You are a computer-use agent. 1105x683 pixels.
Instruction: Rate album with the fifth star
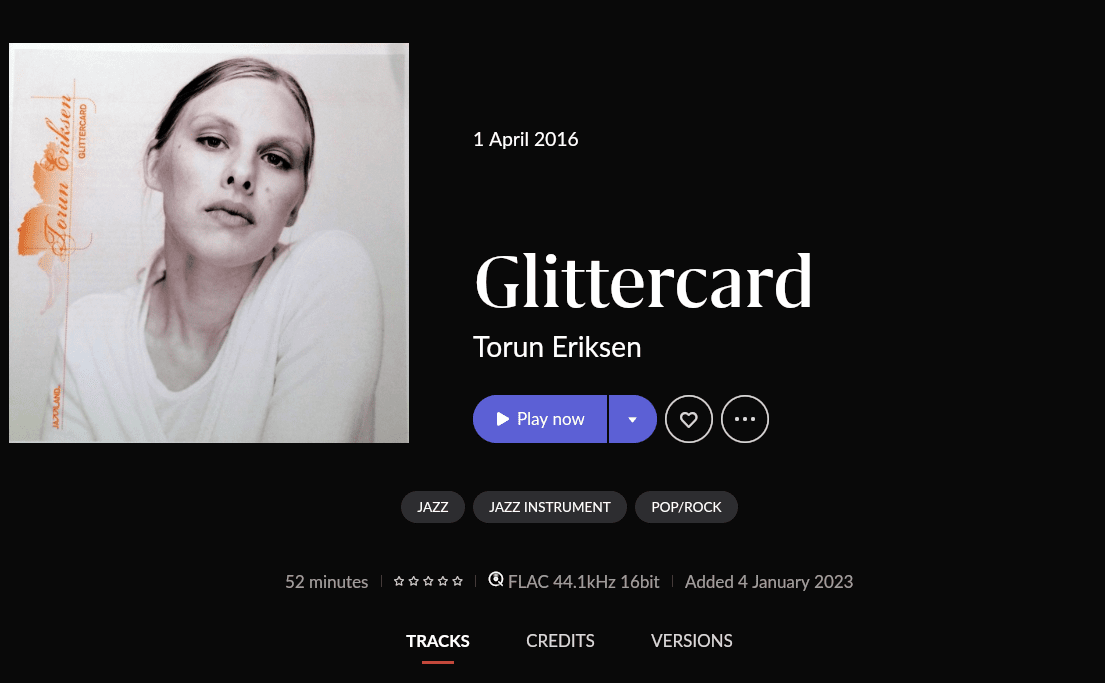point(457,581)
